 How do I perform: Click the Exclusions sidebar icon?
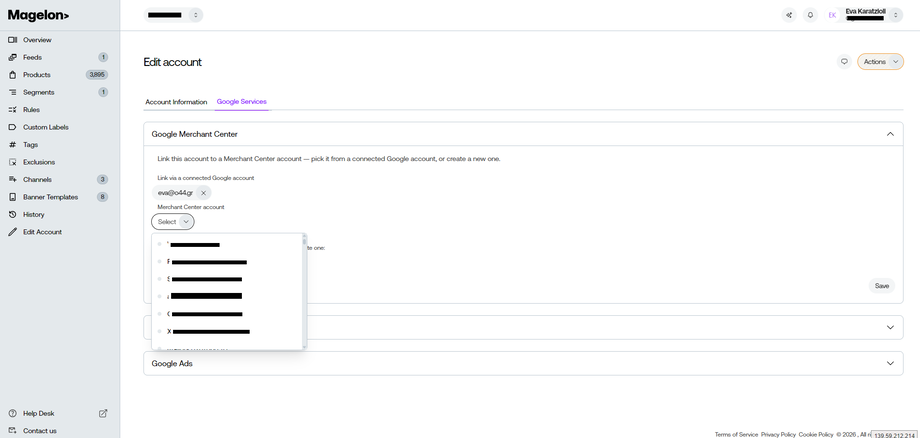point(13,162)
